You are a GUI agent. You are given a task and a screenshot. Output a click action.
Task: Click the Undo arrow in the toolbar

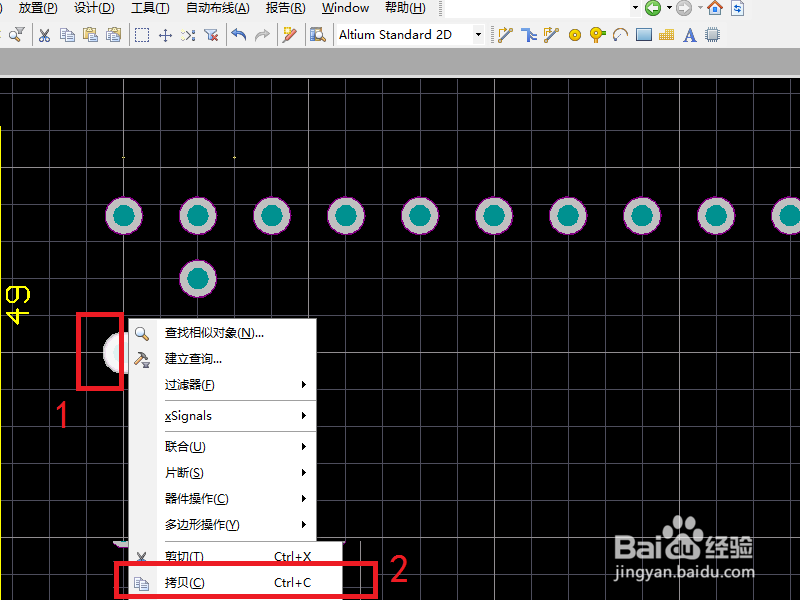point(238,34)
